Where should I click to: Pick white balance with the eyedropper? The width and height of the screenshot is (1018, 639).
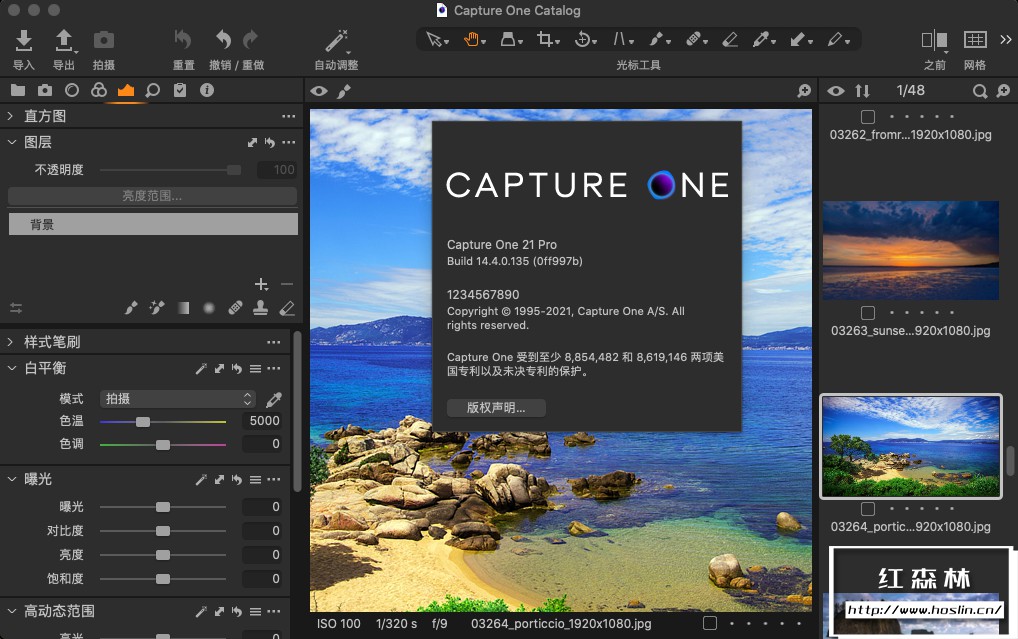point(273,399)
